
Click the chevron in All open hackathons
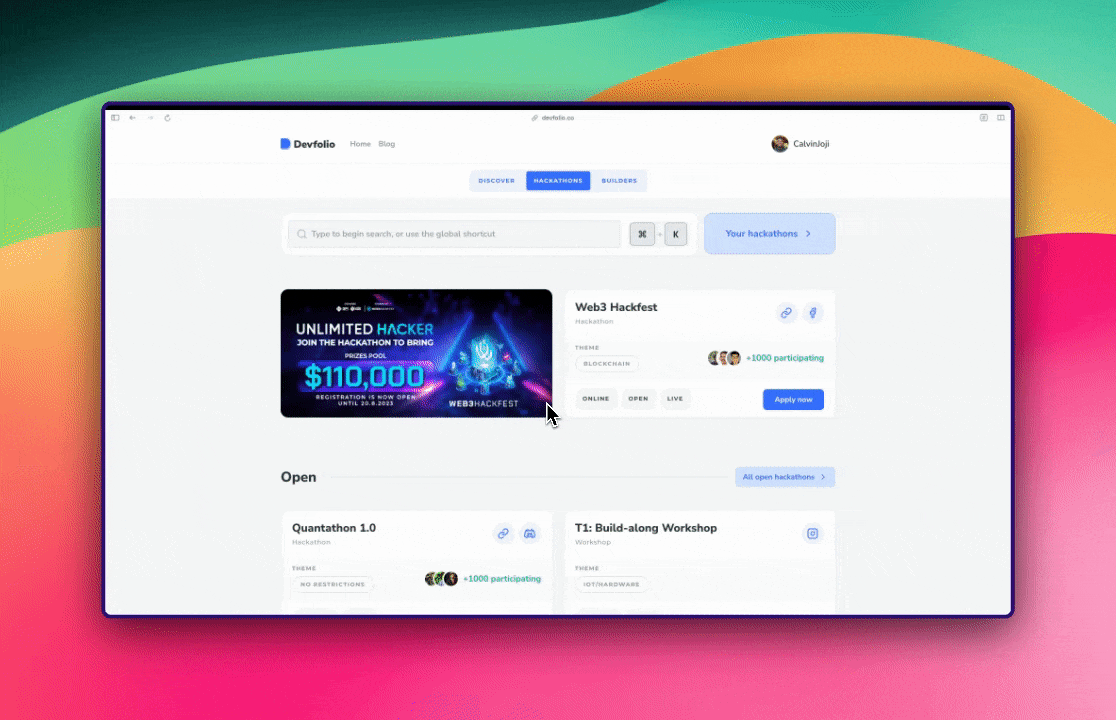click(x=823, y=477)
